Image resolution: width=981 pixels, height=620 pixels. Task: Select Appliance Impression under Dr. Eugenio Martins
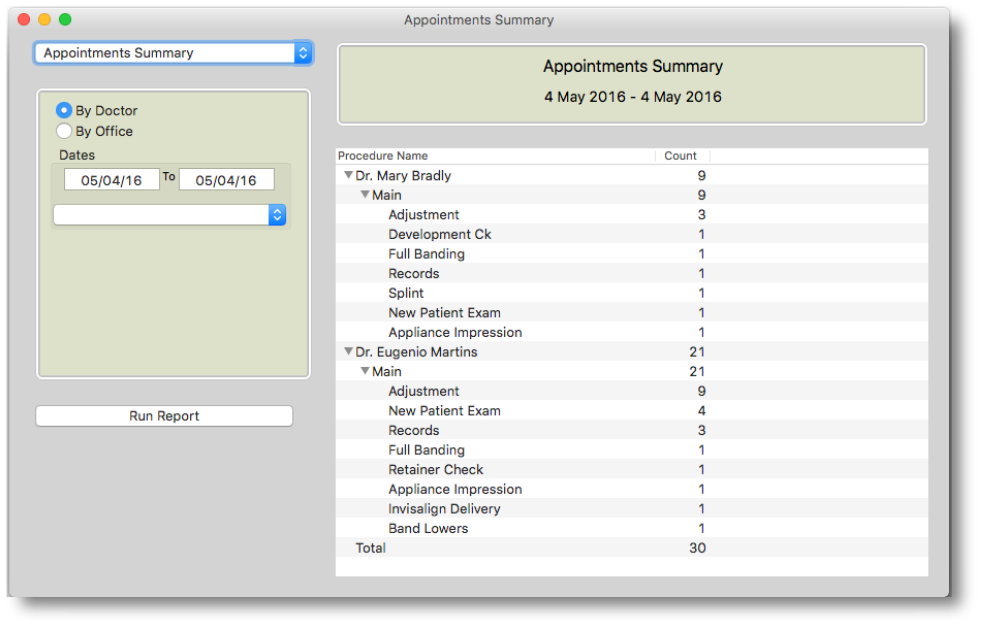[632, 489]
